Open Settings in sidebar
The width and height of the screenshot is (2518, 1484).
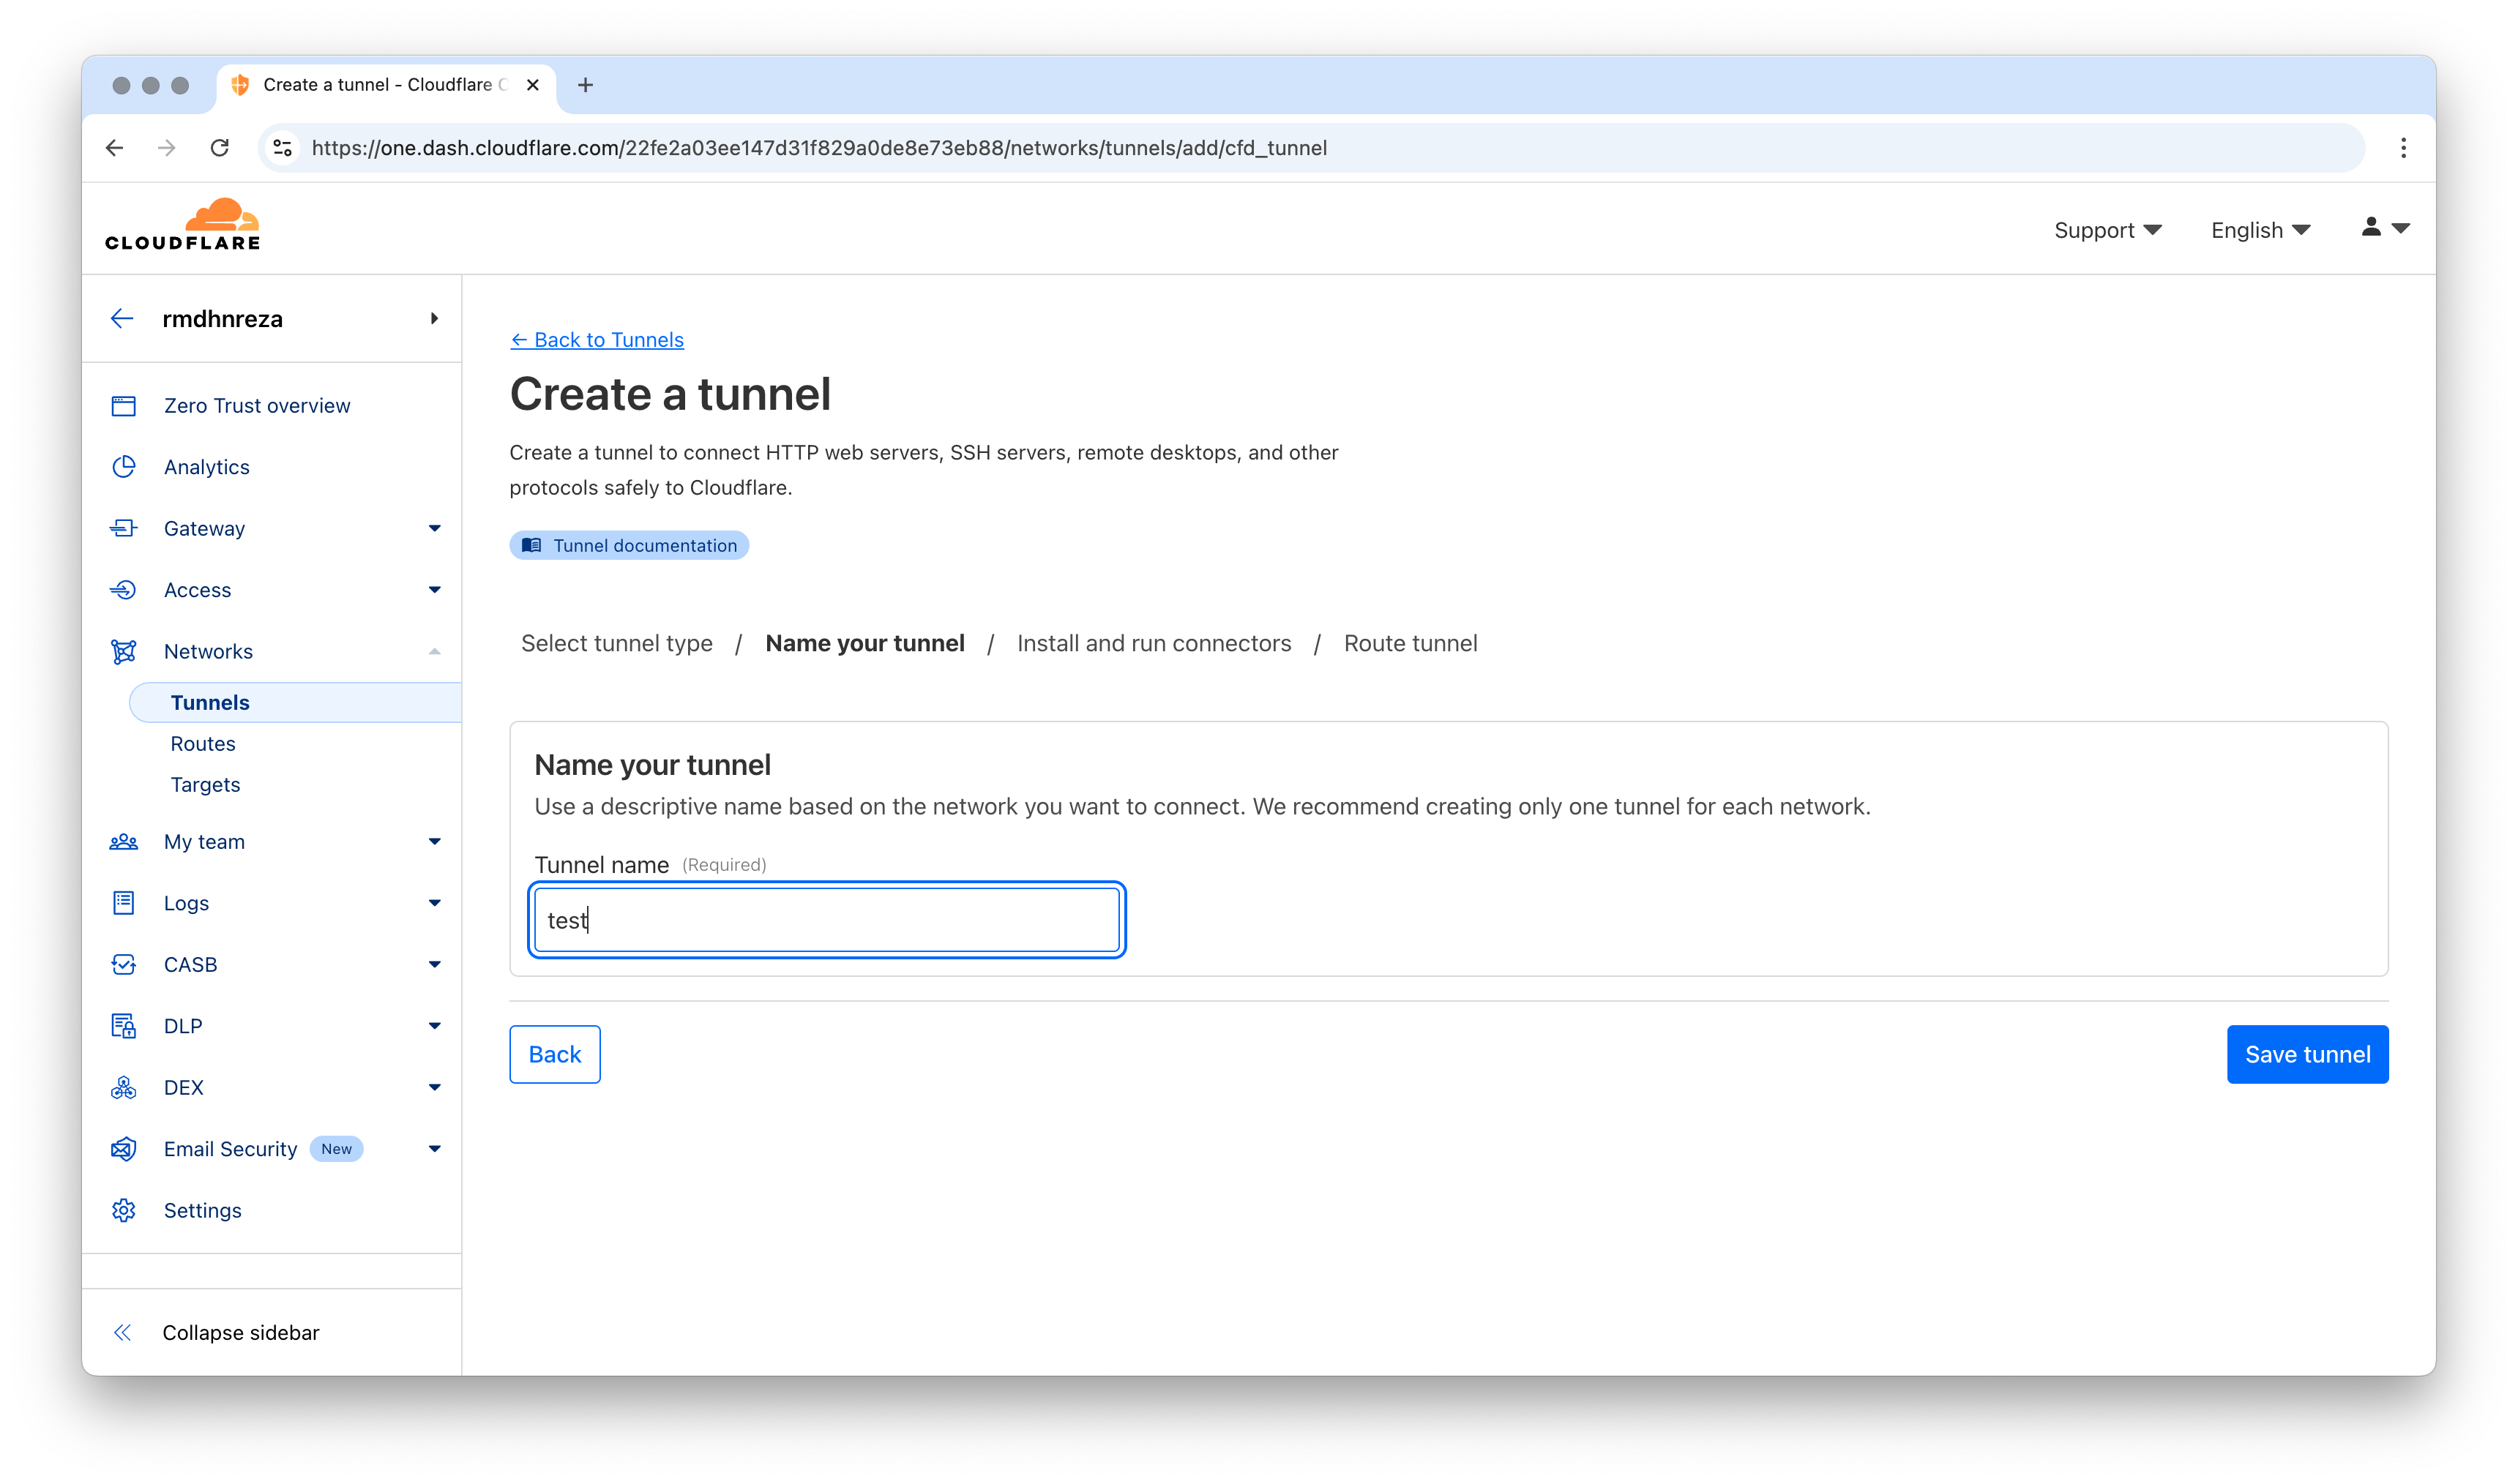(x=203, y=1210)
